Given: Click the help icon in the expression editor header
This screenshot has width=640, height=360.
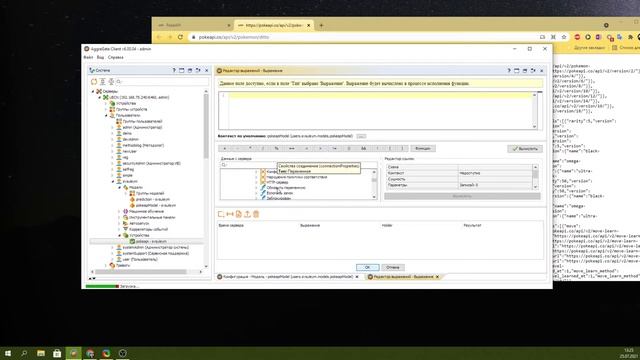Looking at the screenshot, I should tap(509, 71).
